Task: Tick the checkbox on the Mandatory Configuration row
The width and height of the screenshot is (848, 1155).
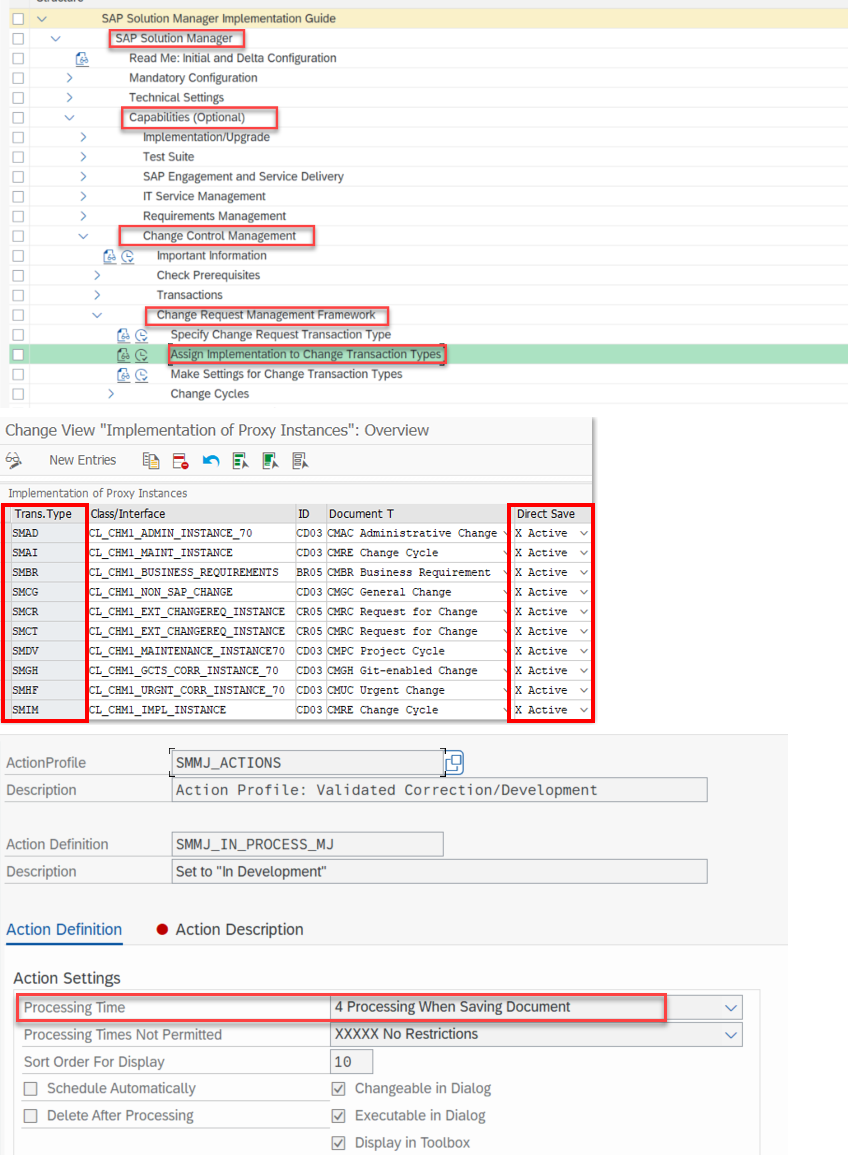Action: coord(18,78)
